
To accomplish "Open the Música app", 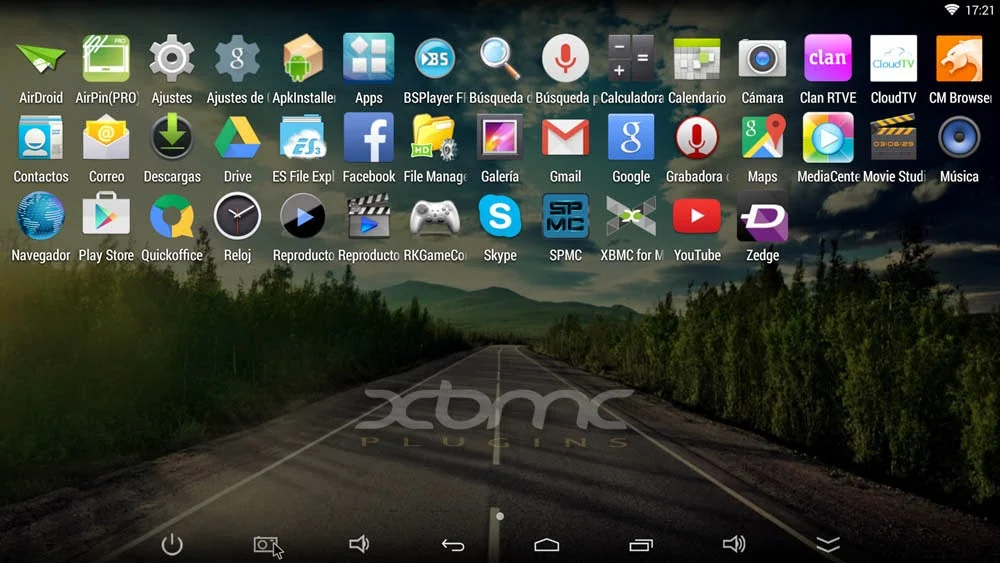I will [959, 137].
